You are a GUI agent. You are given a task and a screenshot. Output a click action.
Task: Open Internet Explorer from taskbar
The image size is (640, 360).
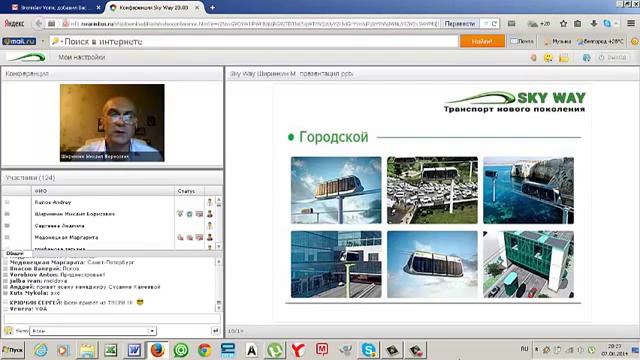point(41,350)
